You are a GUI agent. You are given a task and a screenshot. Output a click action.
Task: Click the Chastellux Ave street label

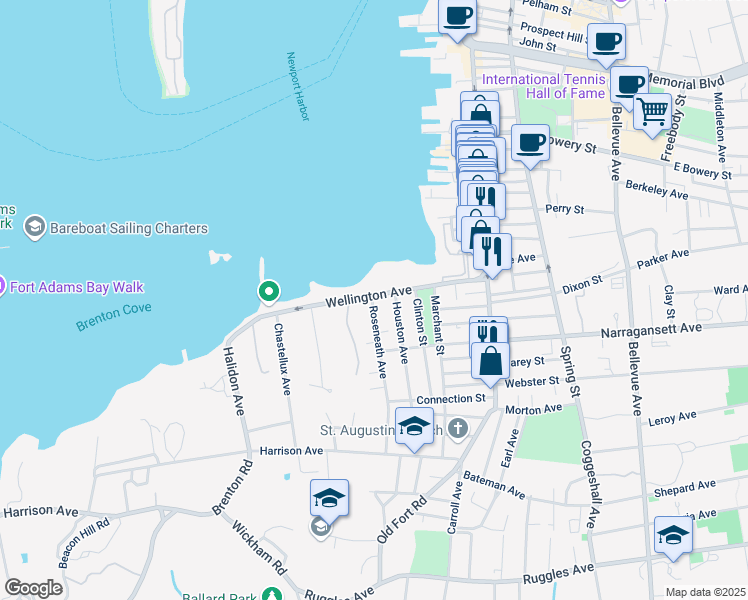coord(282,359)
